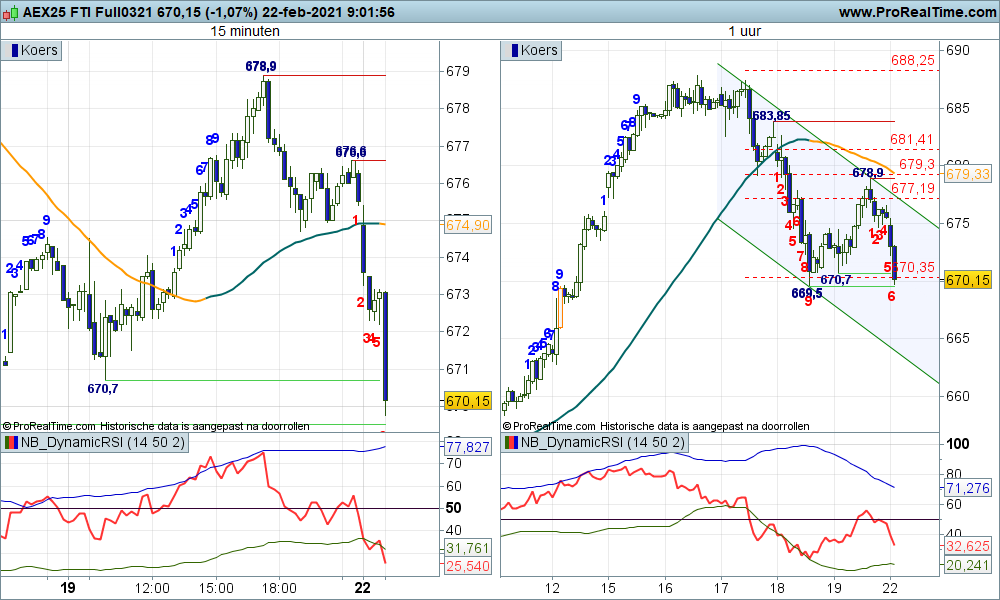The height and width of the screenshot is (600, 1000).
Task: Click the candlestick icon in the title bar
Action: coord(11,12)
